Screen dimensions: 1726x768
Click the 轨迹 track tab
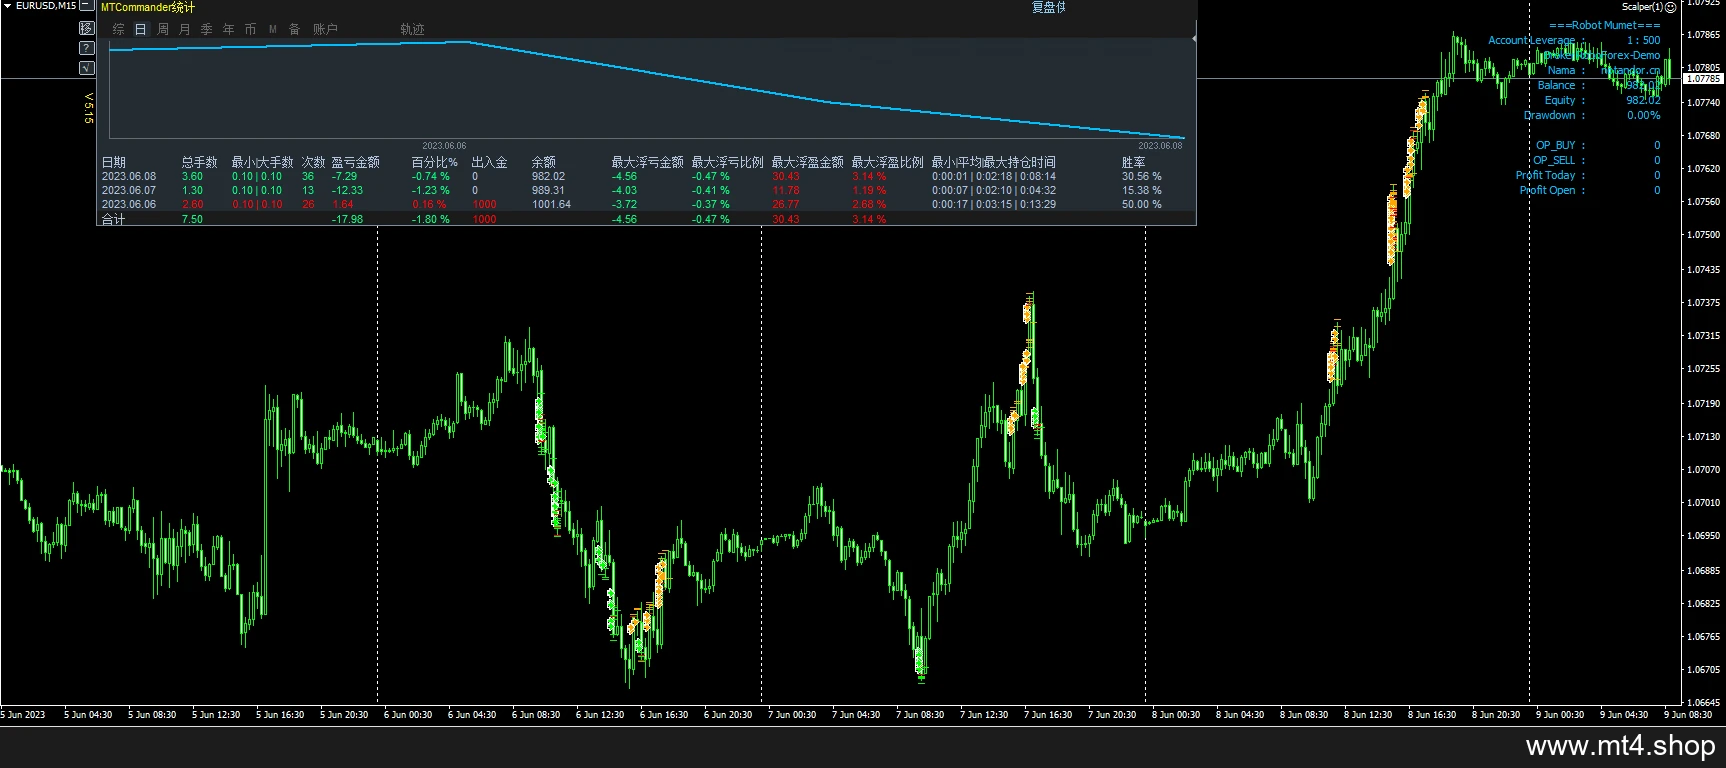412,29
